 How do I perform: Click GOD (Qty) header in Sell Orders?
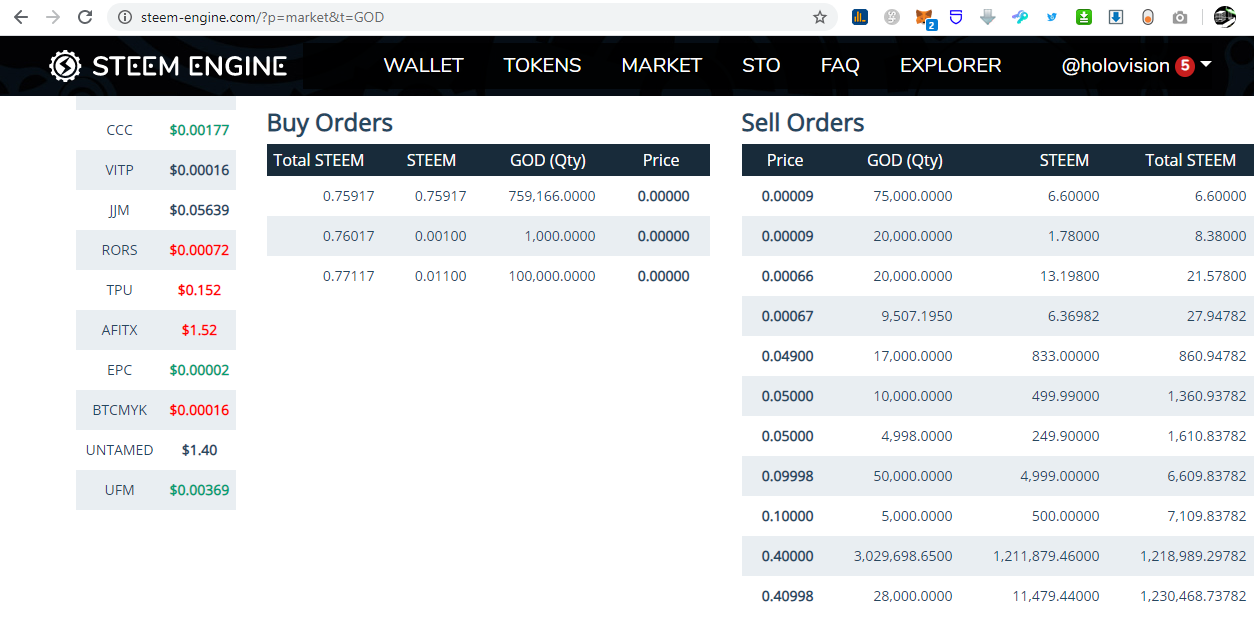click(x=905, y=160)
